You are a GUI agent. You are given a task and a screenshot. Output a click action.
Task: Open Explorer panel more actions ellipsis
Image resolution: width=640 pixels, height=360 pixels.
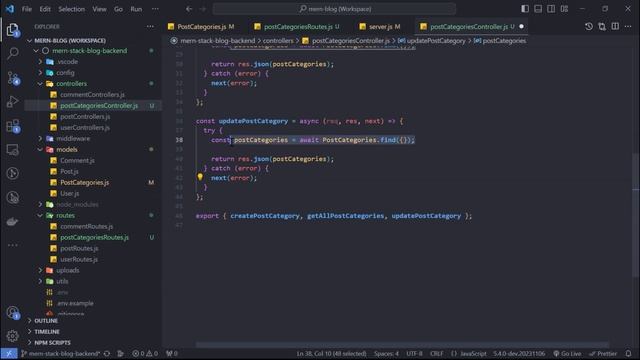[150, 27]
